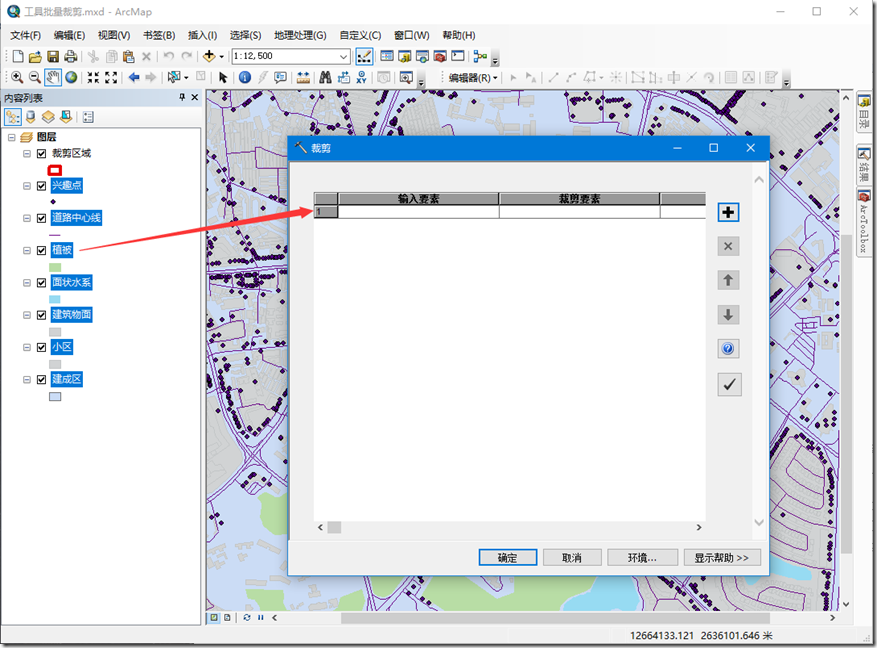Open the 目录 side tab
This screenshot has height=648, width=877.
[864, 112]
